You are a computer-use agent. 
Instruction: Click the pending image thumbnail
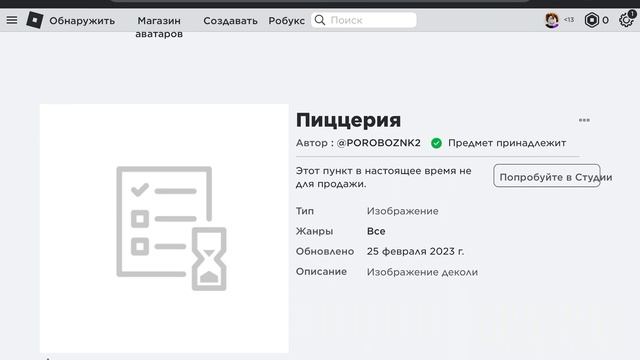coord(164,228)
